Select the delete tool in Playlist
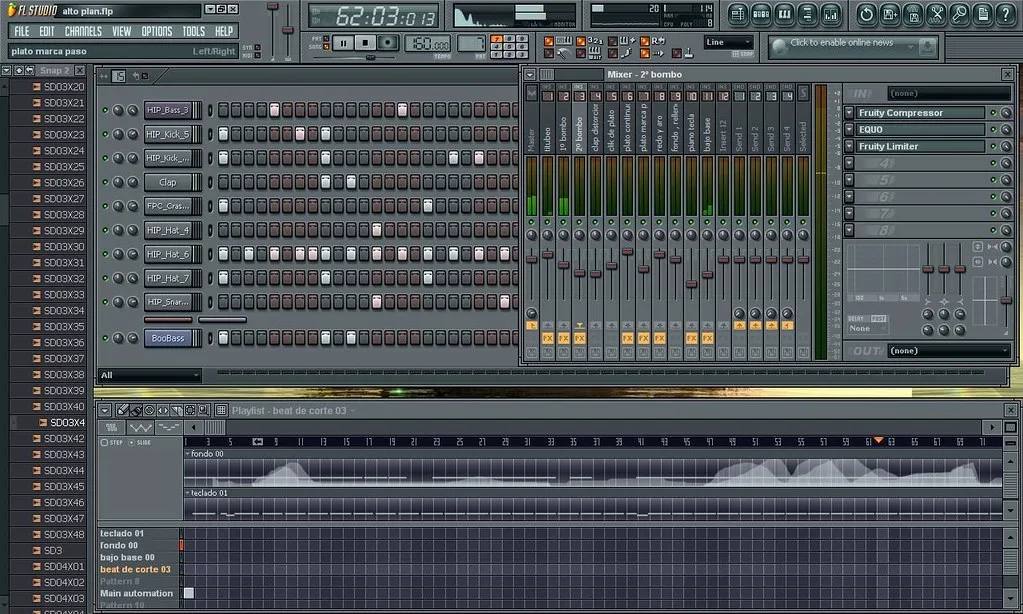This screenshot has width=1023, height=614. (149, 410)
